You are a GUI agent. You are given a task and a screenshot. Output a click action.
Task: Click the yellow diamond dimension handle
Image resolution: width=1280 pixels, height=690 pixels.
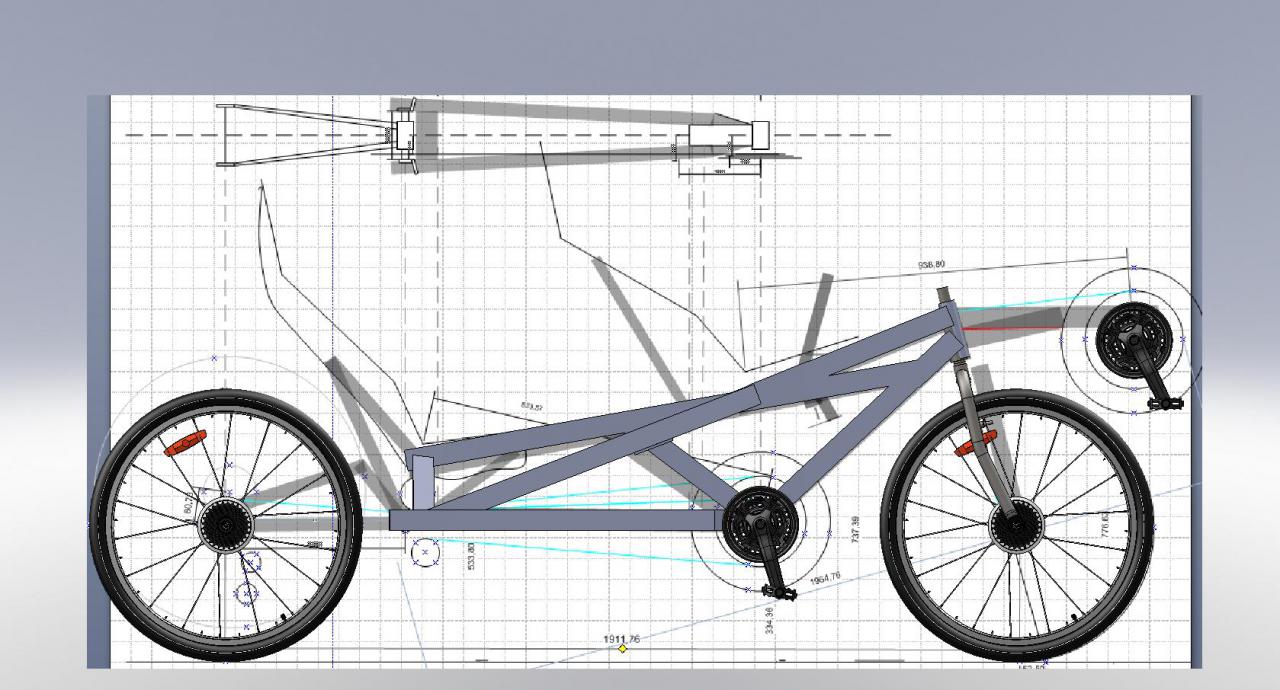click(x=622, y=649)
